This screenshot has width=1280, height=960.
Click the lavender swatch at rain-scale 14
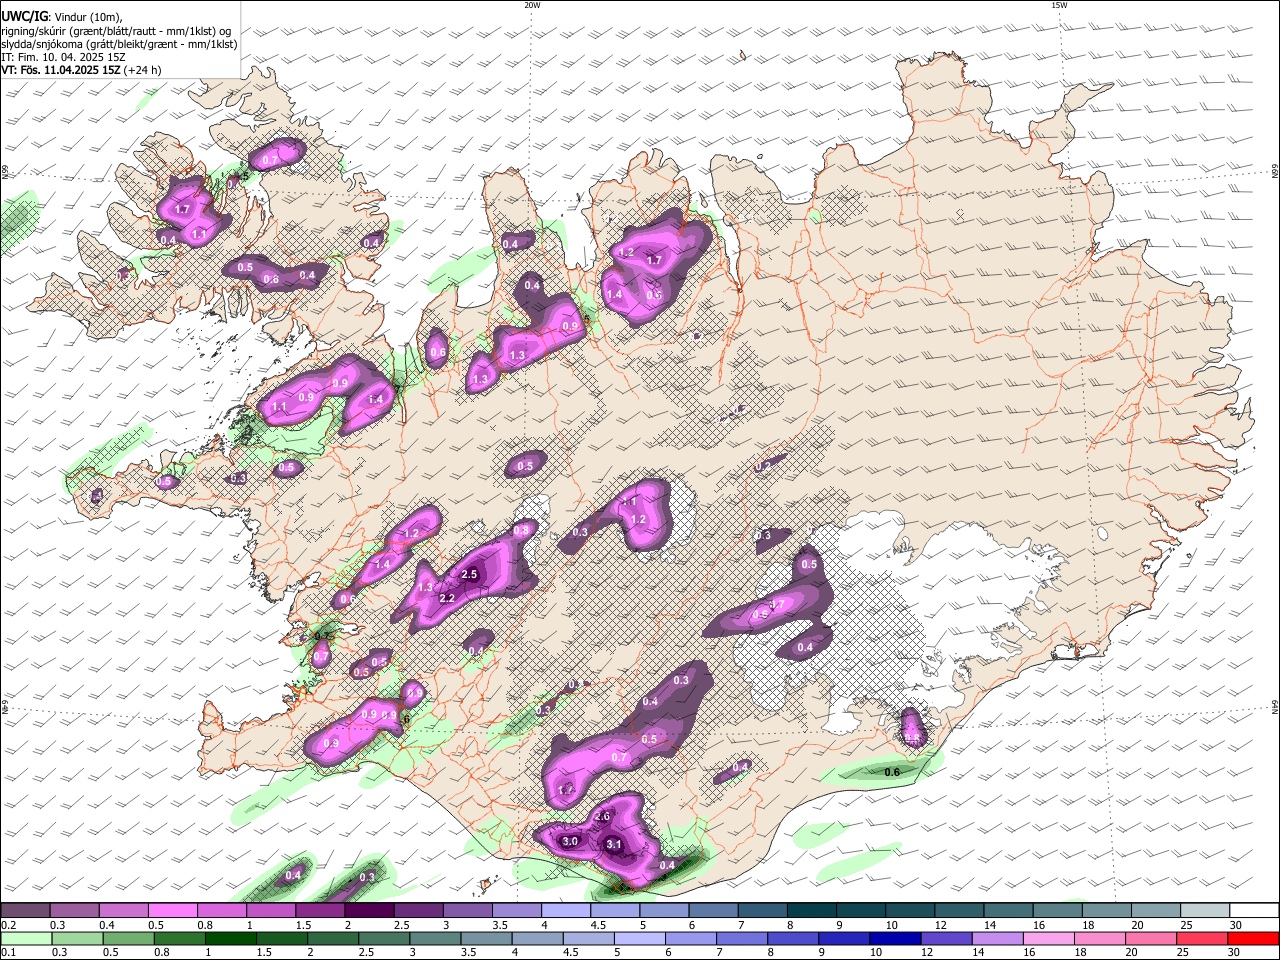(996, 939)
